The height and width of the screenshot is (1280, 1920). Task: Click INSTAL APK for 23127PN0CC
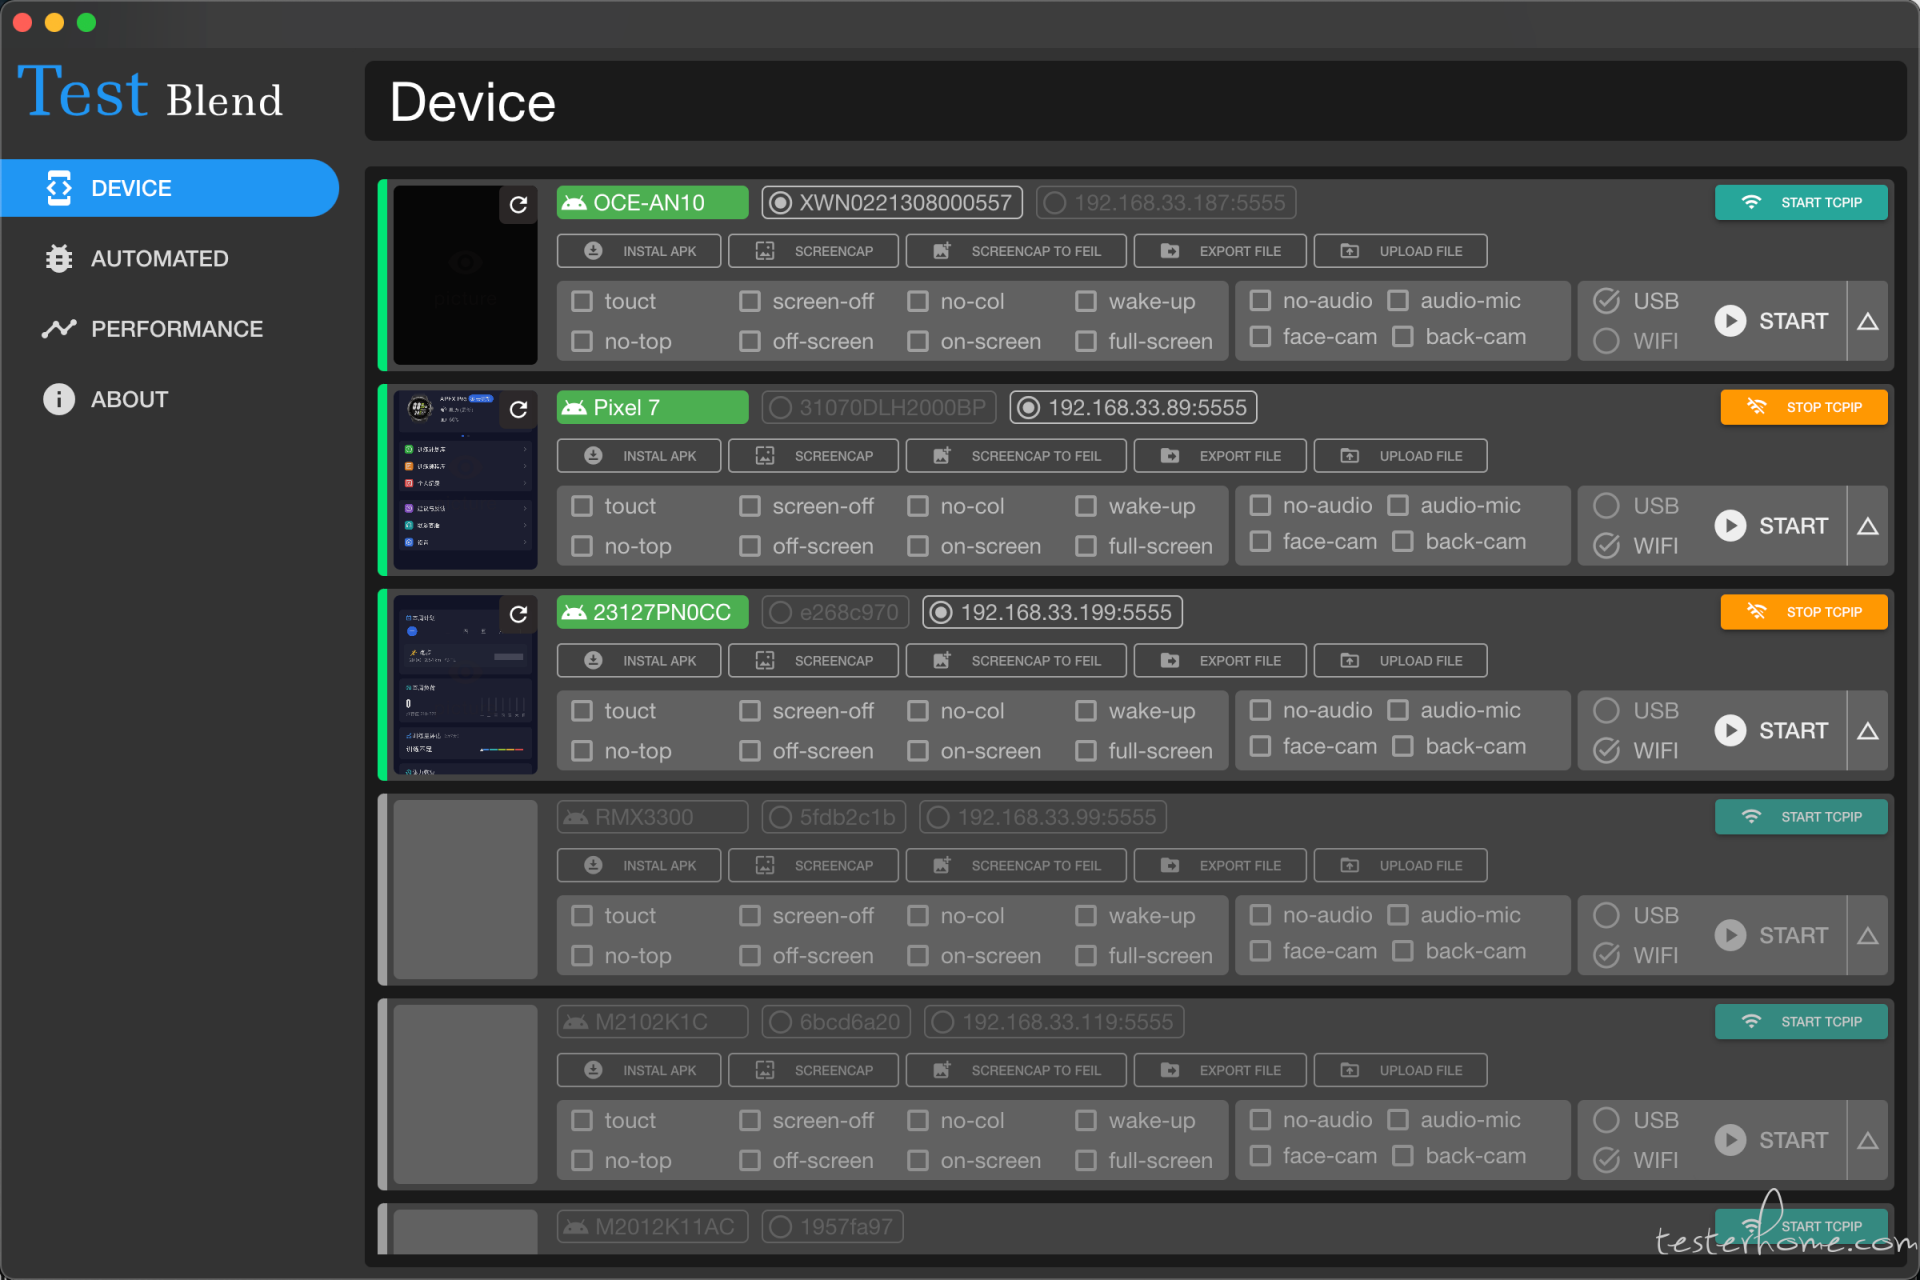(639, 661)
